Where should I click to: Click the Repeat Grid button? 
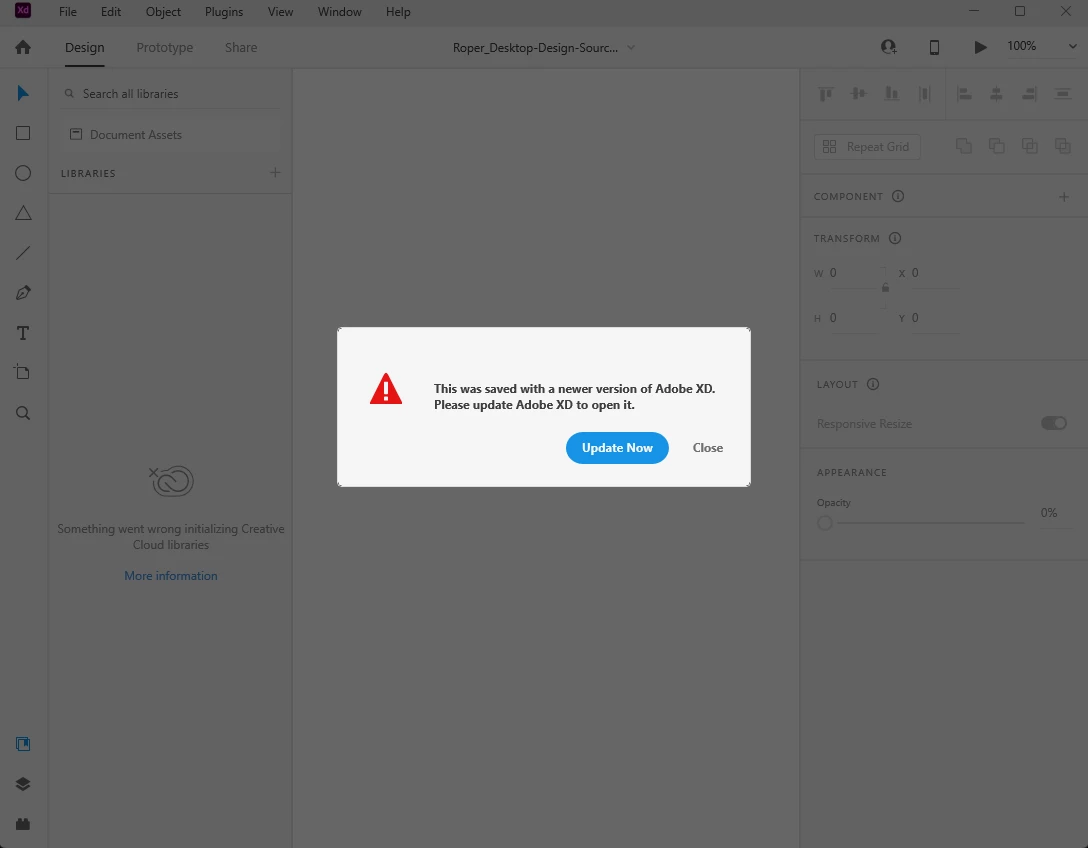click(867, 146)
